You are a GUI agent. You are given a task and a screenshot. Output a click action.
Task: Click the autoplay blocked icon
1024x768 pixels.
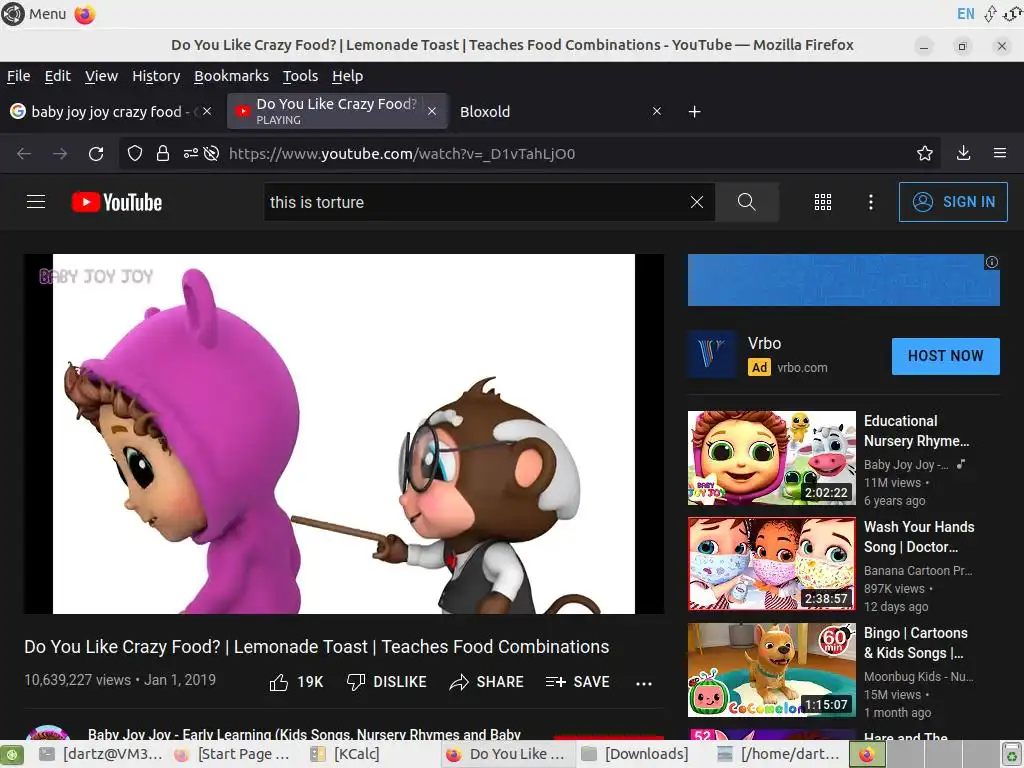211,153
